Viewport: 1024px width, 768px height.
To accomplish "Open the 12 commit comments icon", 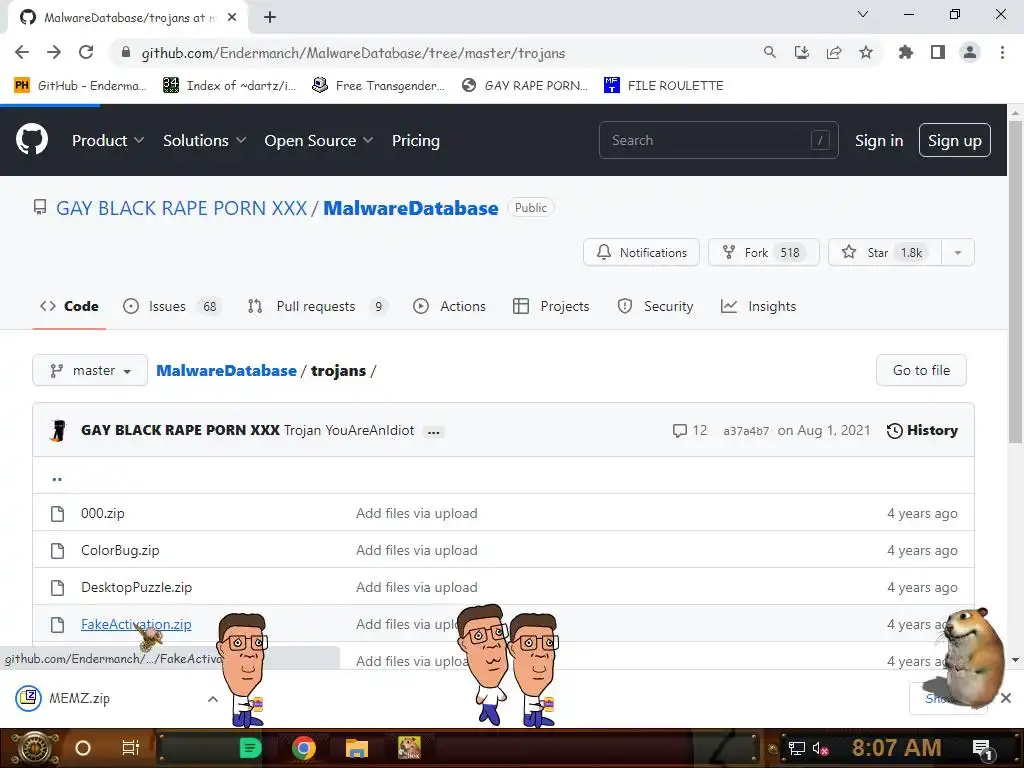I will 690,430.
